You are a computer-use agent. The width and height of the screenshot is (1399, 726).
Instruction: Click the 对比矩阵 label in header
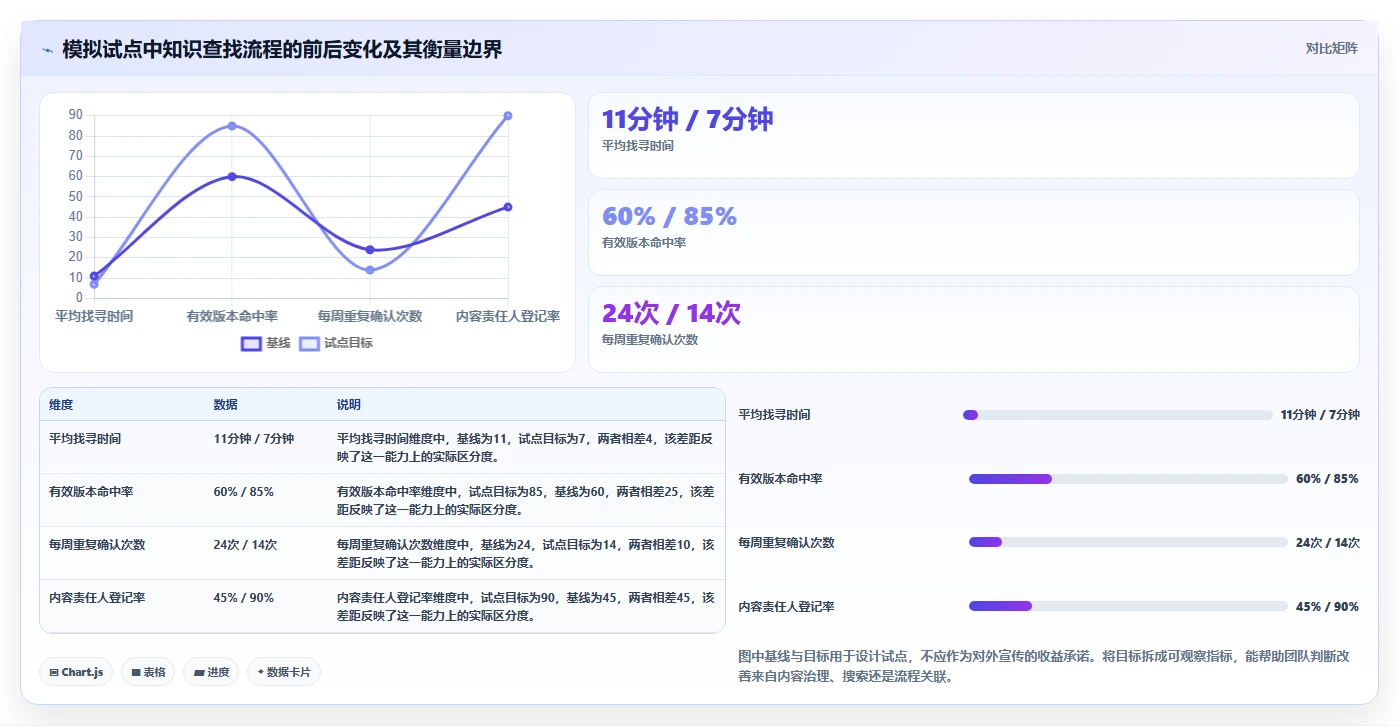click(1331, 48)
